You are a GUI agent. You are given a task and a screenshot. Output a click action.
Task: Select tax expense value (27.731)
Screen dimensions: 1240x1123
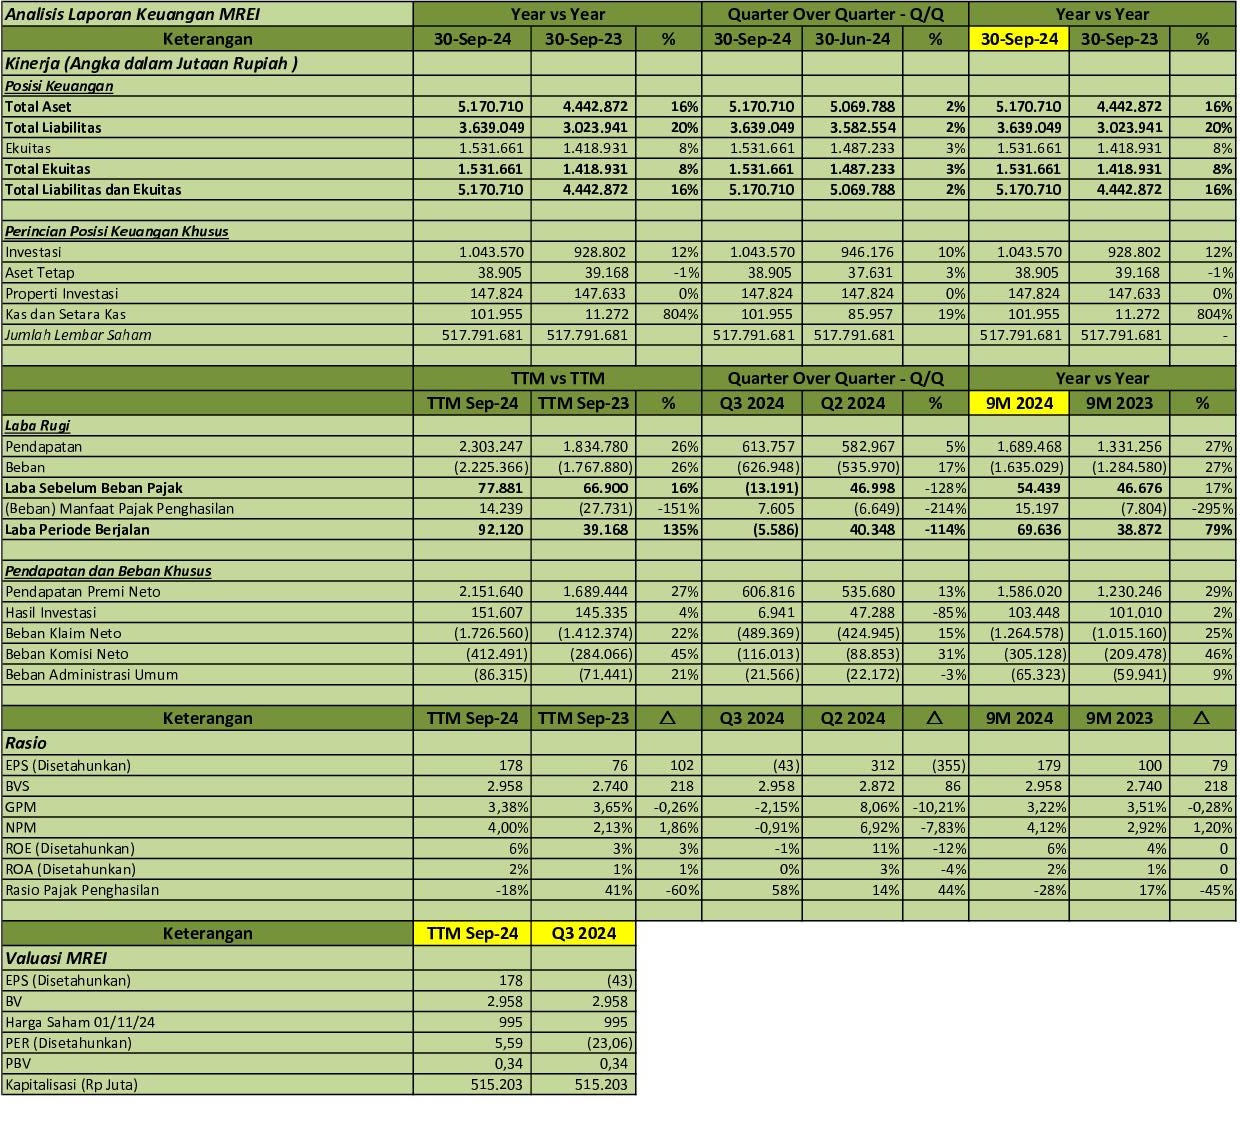click(605, 508)
